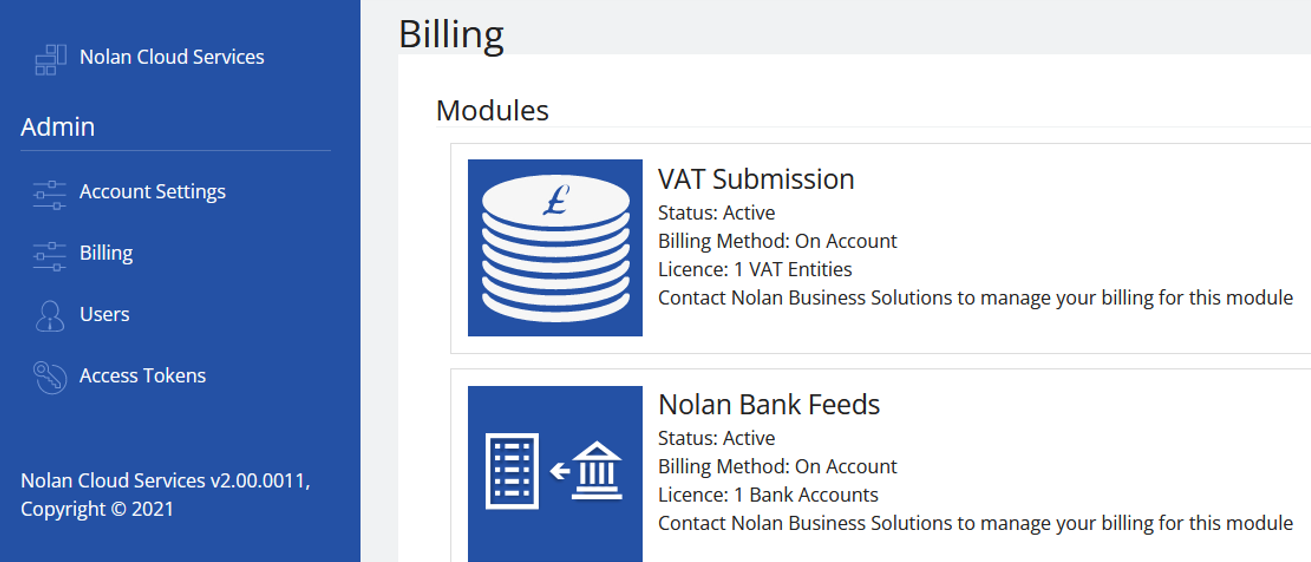
Task: Click the "Licence: 1 VAT Entities" line
Action: click(755, 269)
